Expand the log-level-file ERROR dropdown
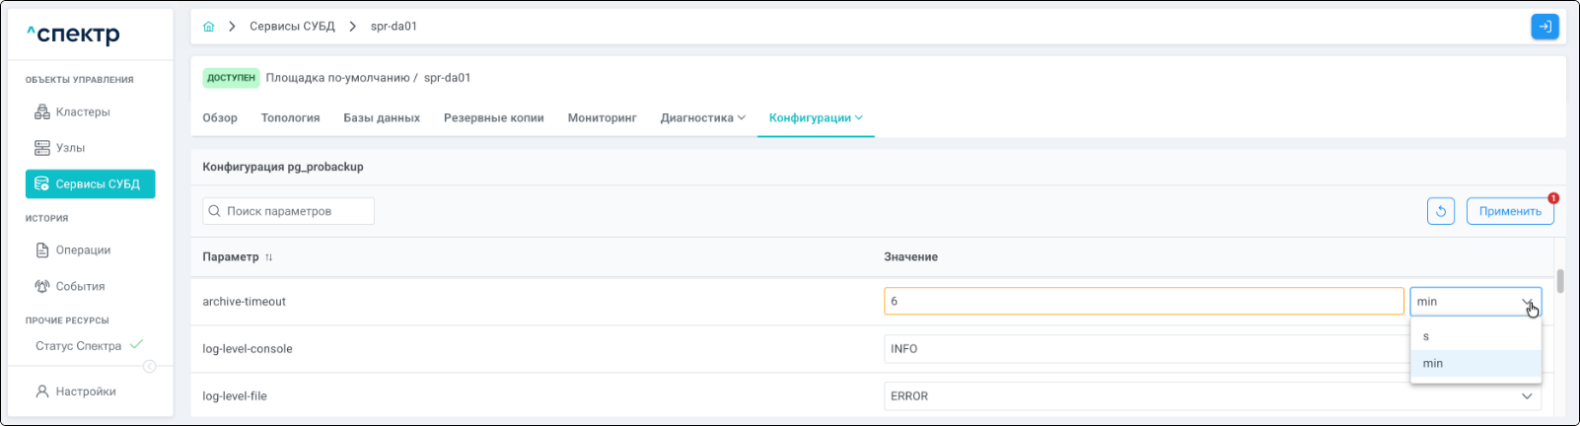Image resolution: width=1580 pixels, height=426 pixels. pyautogui.click(x=1526, y=396)
